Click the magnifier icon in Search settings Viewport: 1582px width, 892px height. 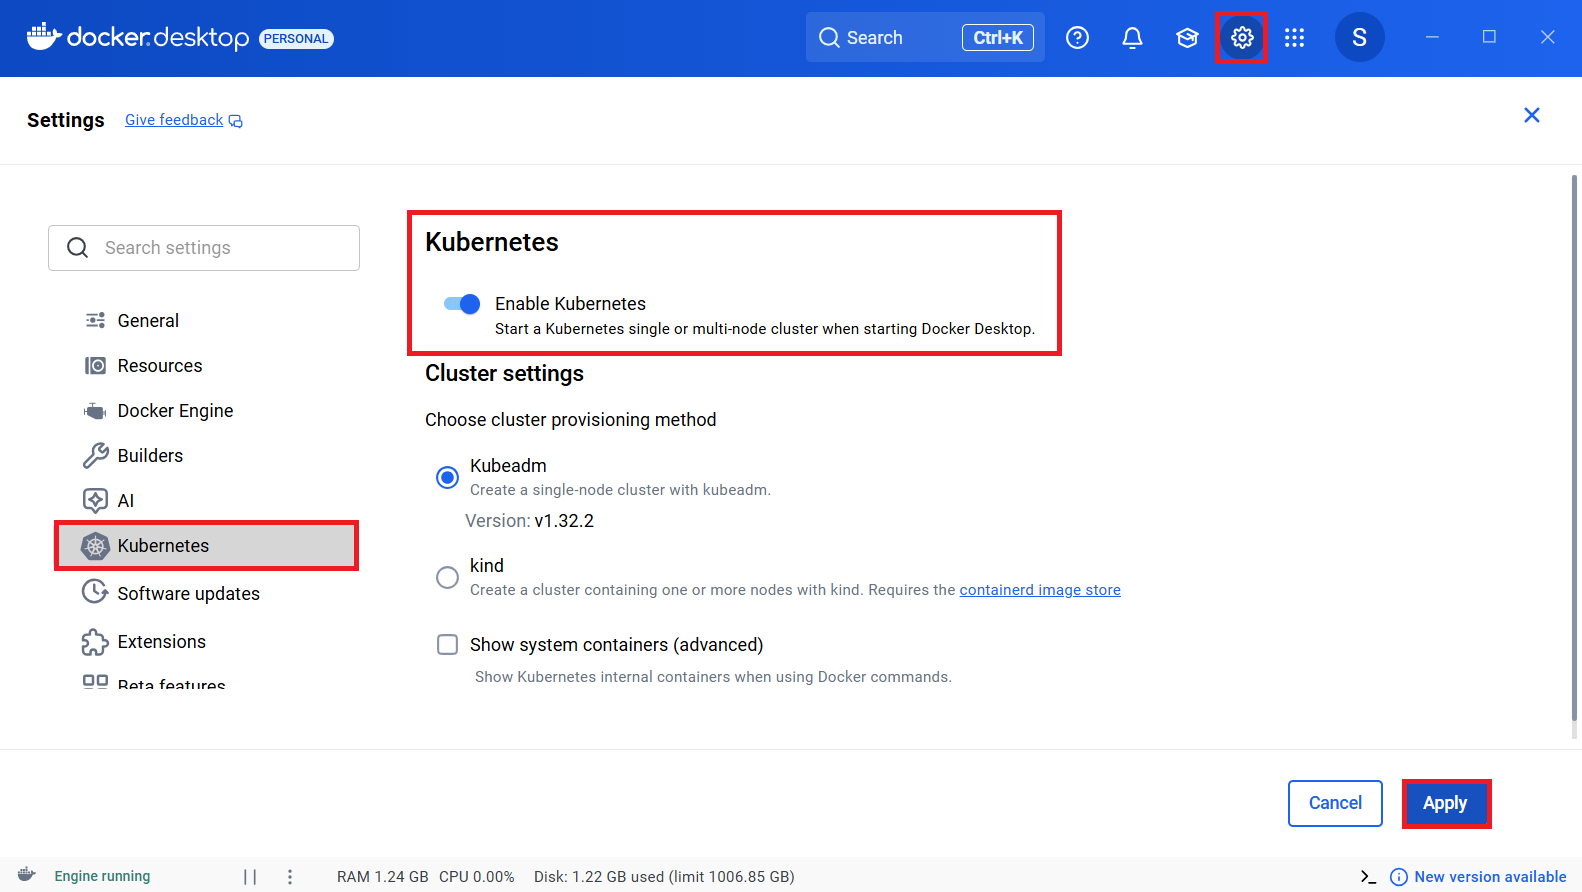[78, 248]
